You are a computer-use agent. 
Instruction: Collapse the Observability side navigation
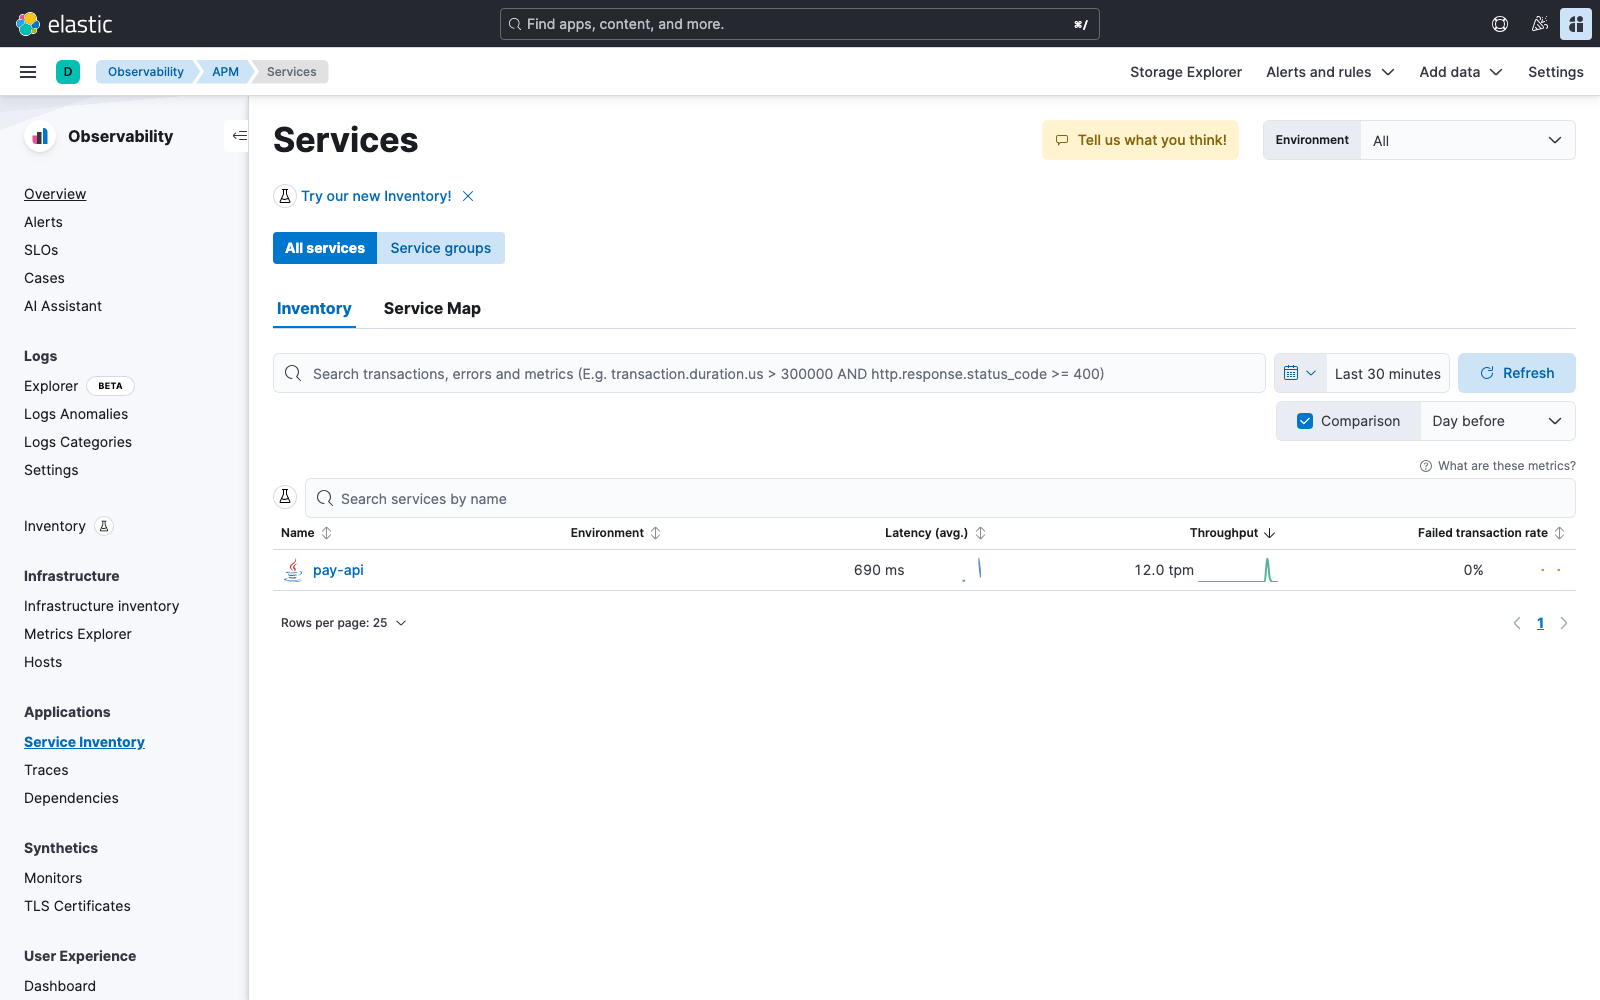click(239, 136)
